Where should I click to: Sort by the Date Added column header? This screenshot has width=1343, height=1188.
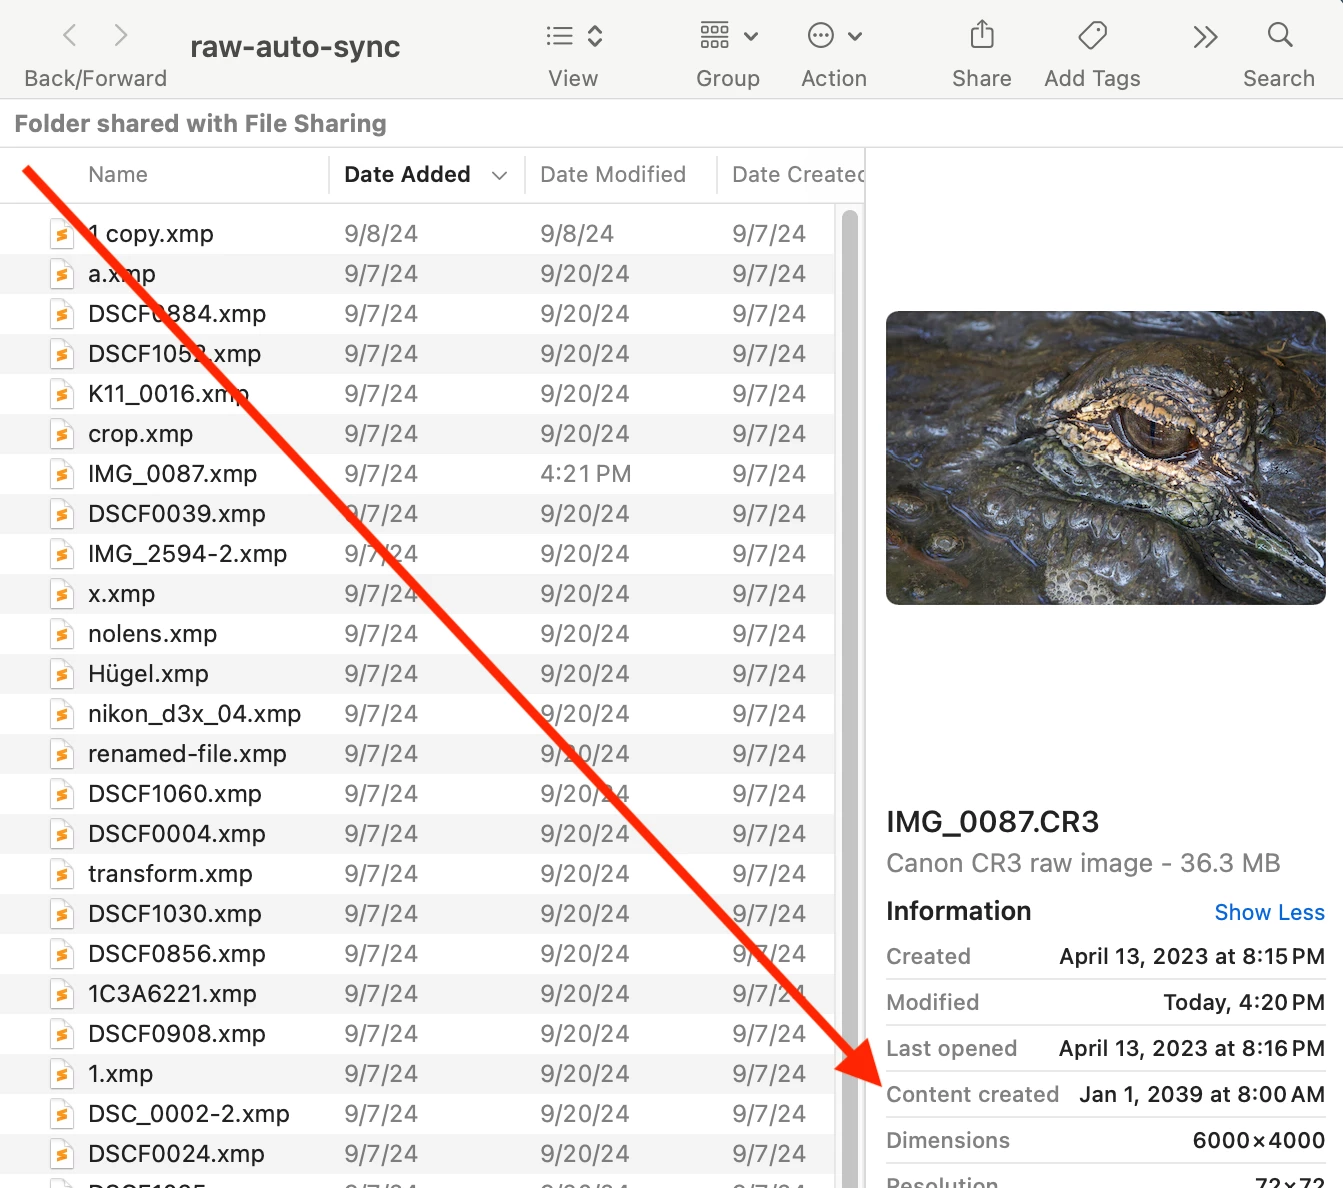pos(407,175)
